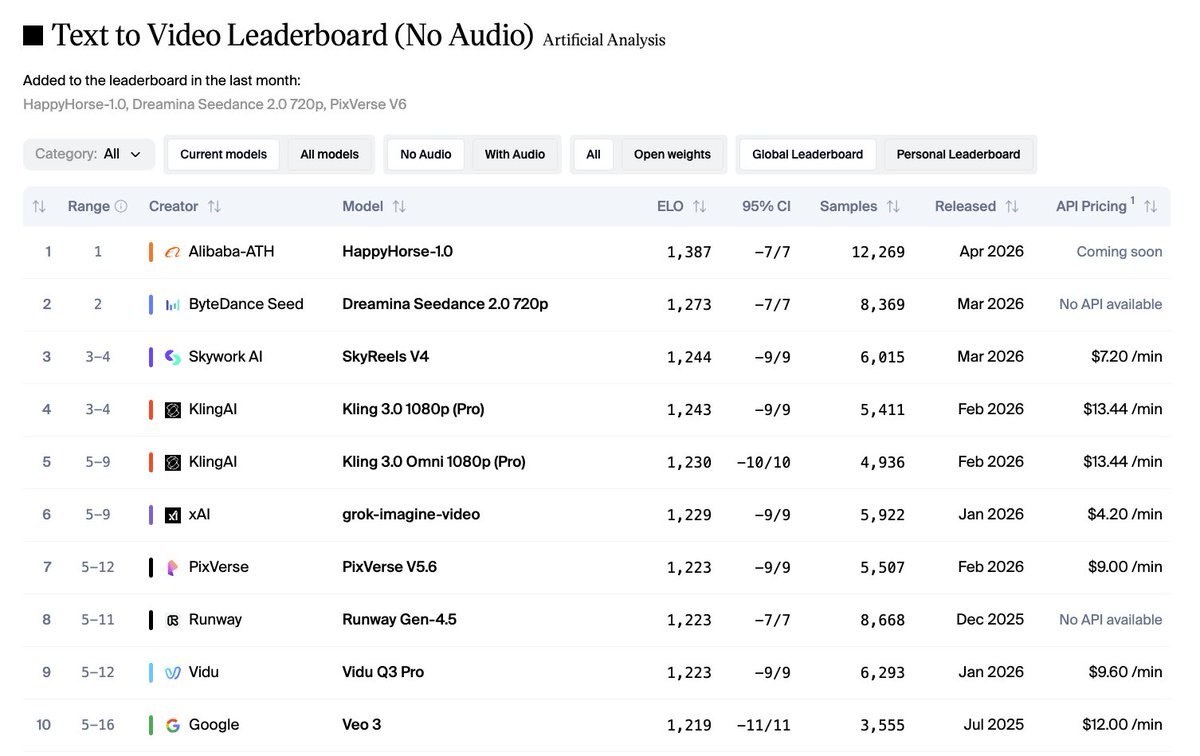Image resolution: width=1200 pixels, height=756 pixels.
Task: Click the Vidu logo icon
Action: [172, 671]
